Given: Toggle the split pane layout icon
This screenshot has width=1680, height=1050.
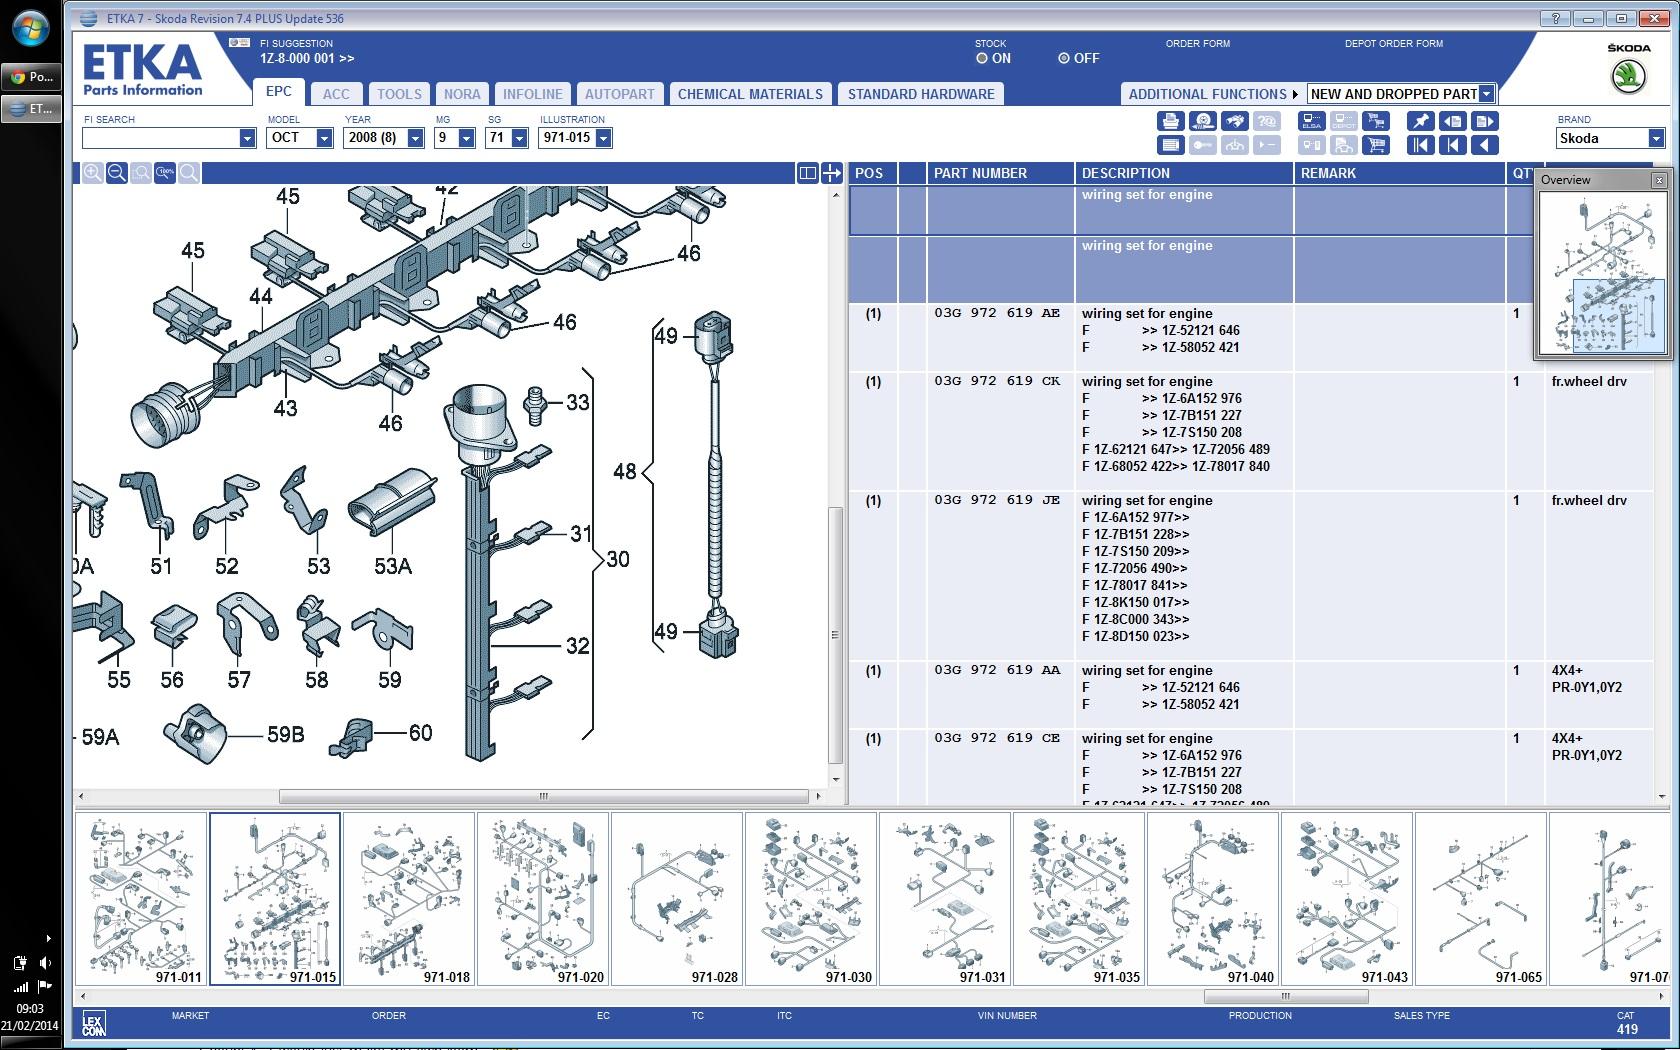Looking at the screenshot, I should pos(808,173).
